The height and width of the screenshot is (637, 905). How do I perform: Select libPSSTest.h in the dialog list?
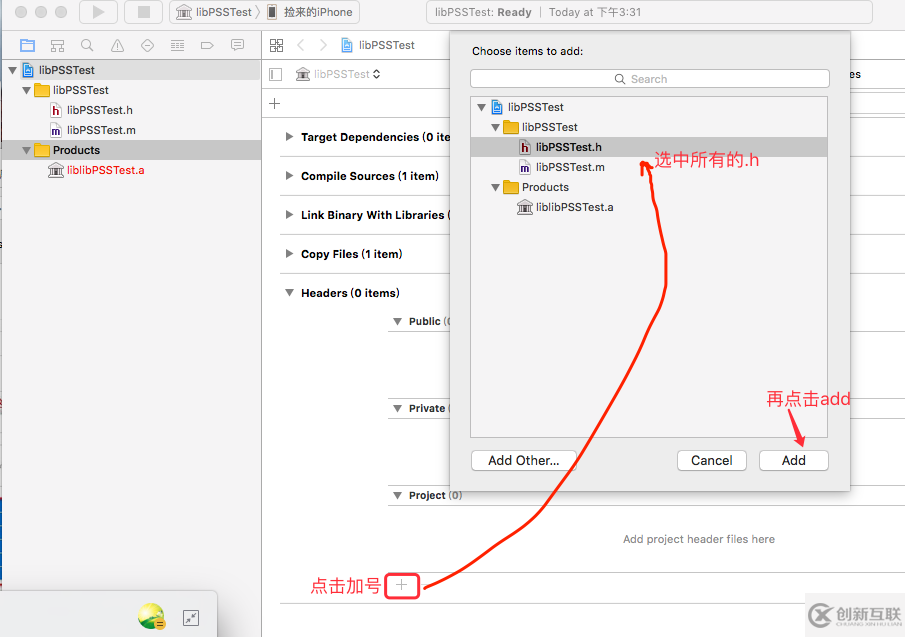[649, 147]
